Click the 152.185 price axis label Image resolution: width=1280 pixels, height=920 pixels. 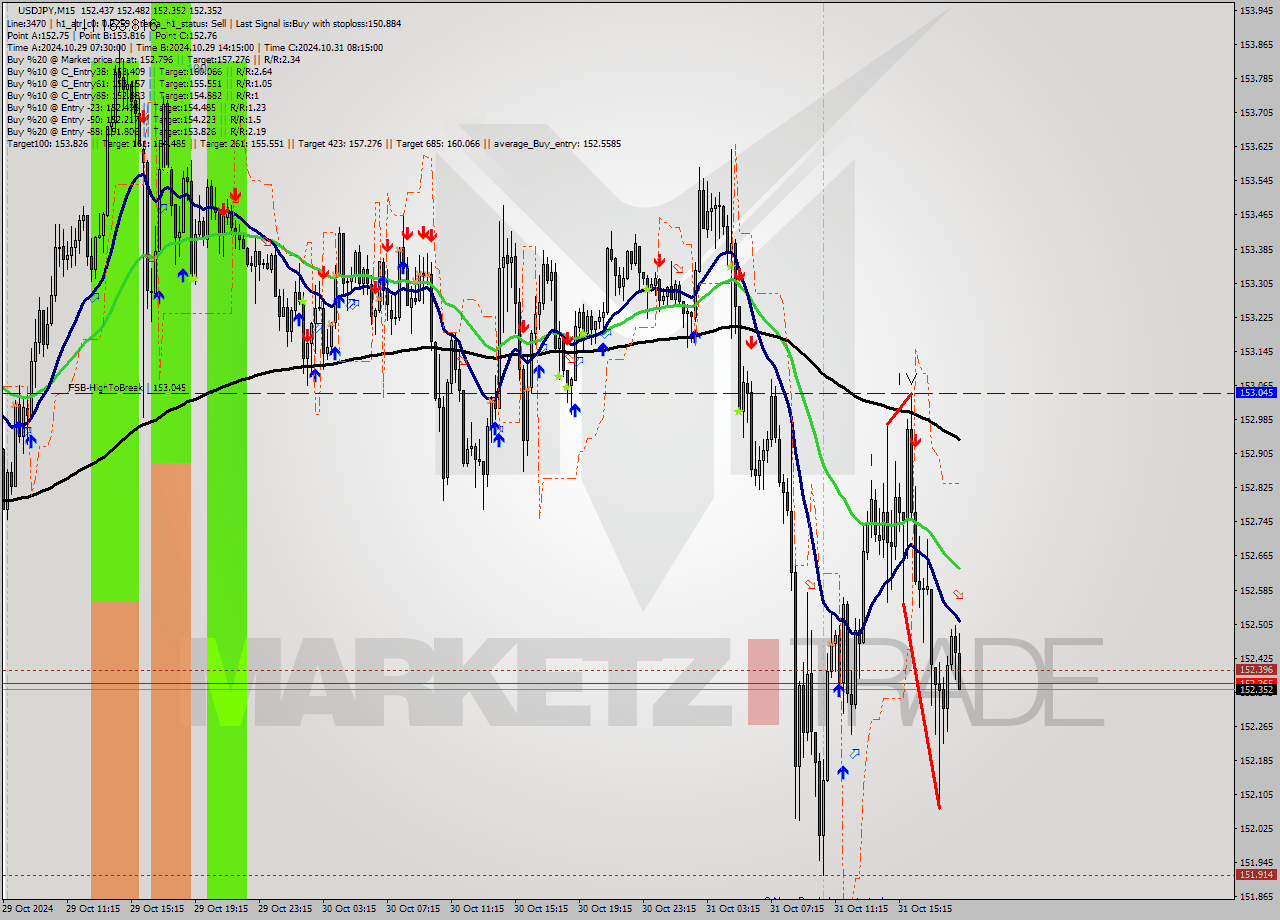(1256, 760)
